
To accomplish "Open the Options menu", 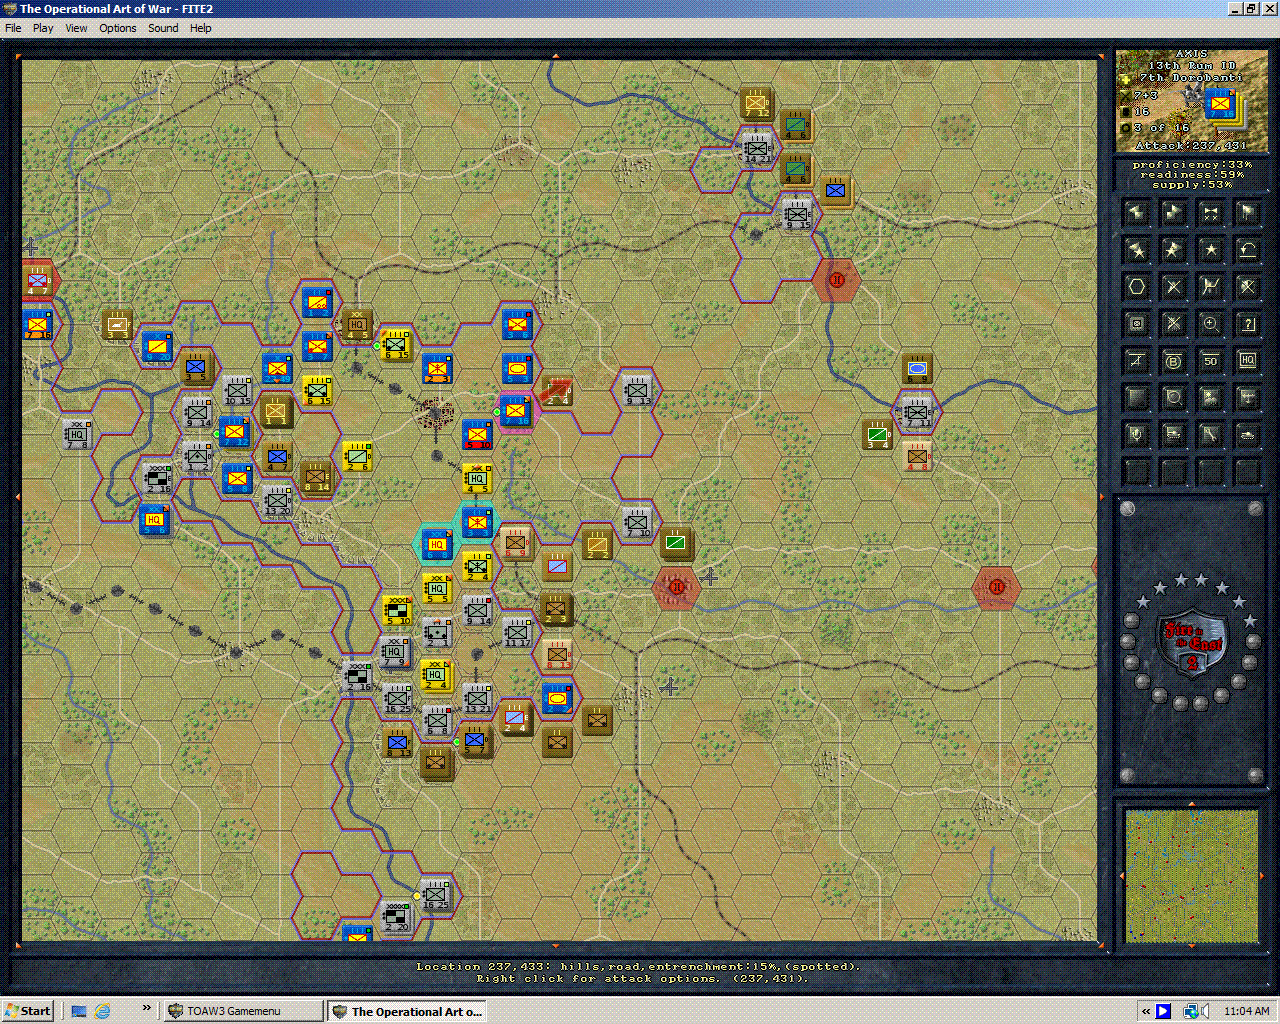I will (117, 28).
